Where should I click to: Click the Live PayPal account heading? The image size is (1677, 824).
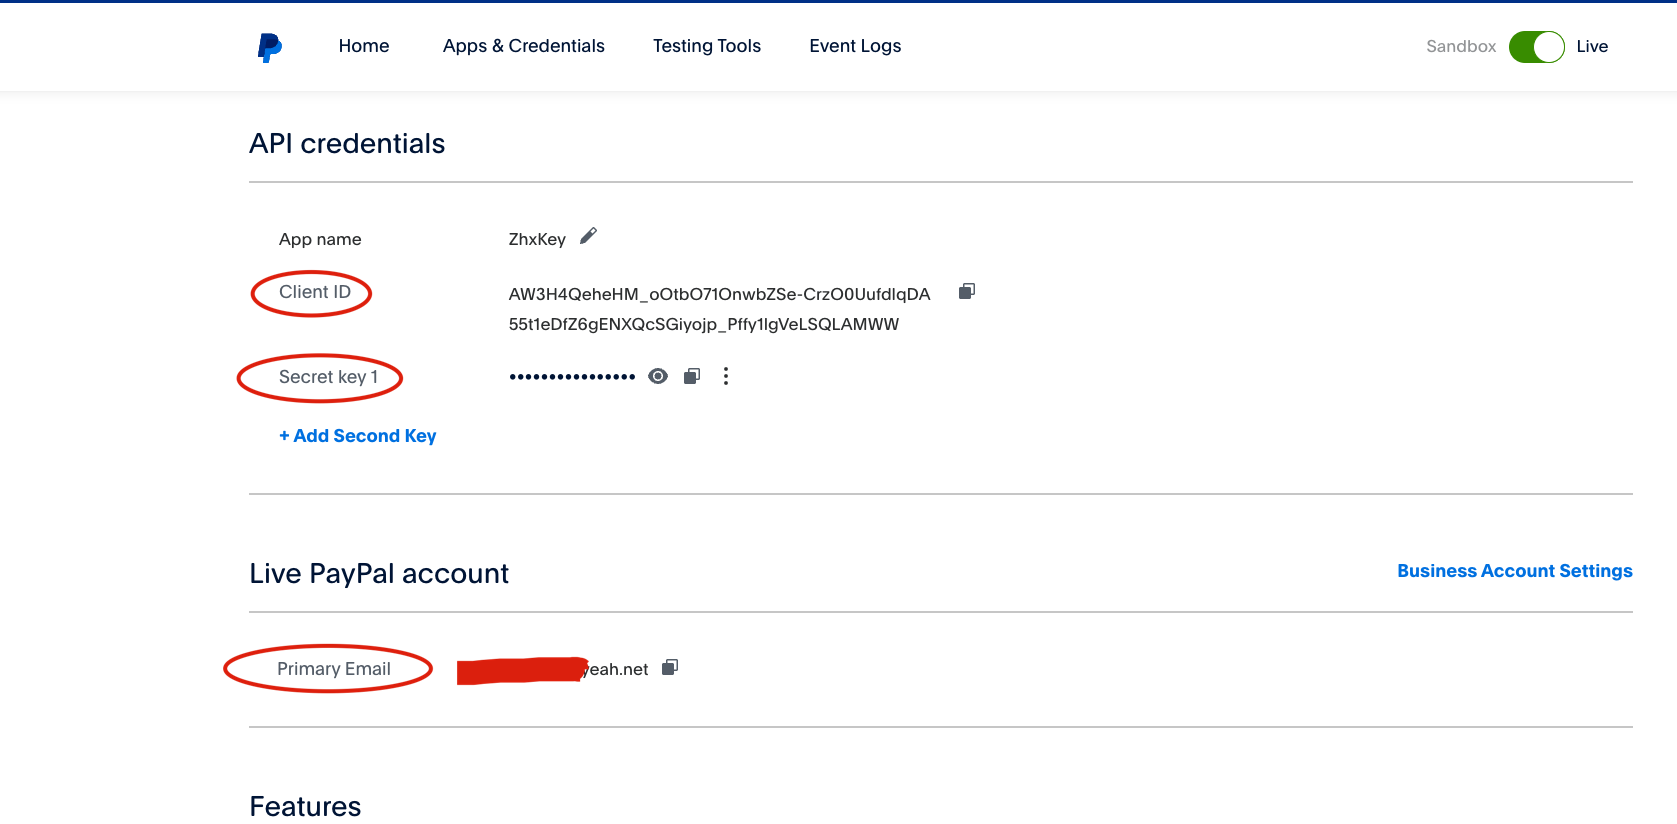379,574
